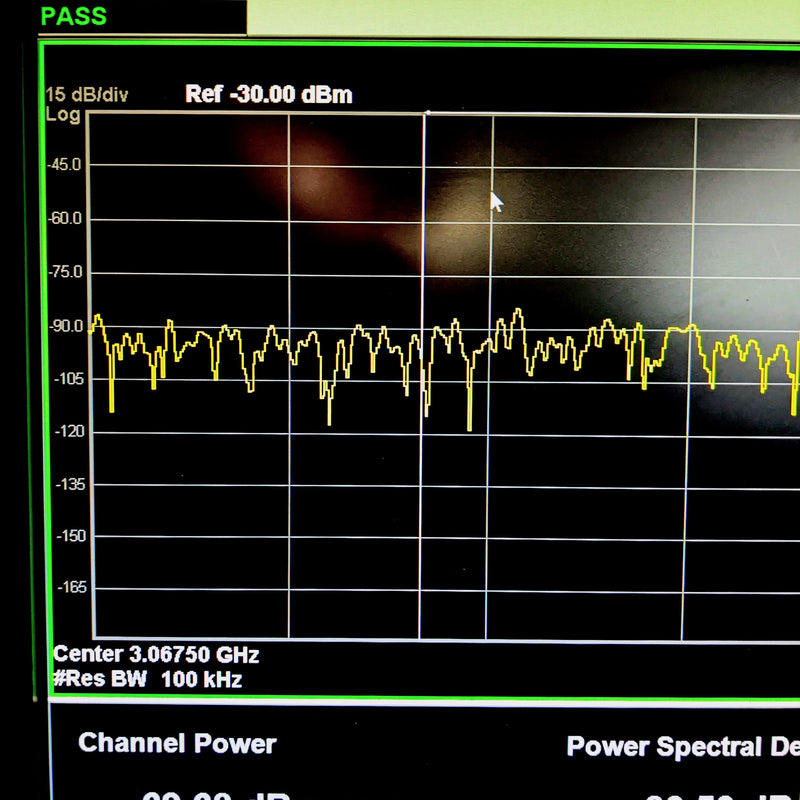This screenshot has width=800, height=800.
Task: Click the Channel Power heading
Action: 177,743
